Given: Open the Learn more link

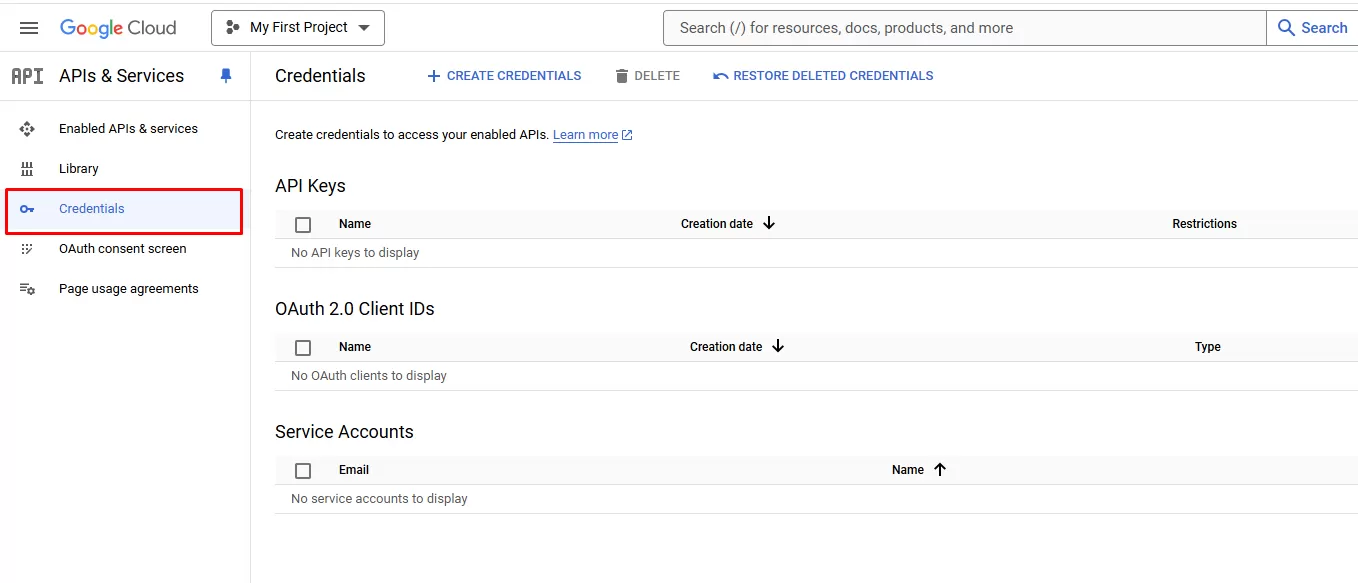Looking at the screenshot, I should pos(585,135).
